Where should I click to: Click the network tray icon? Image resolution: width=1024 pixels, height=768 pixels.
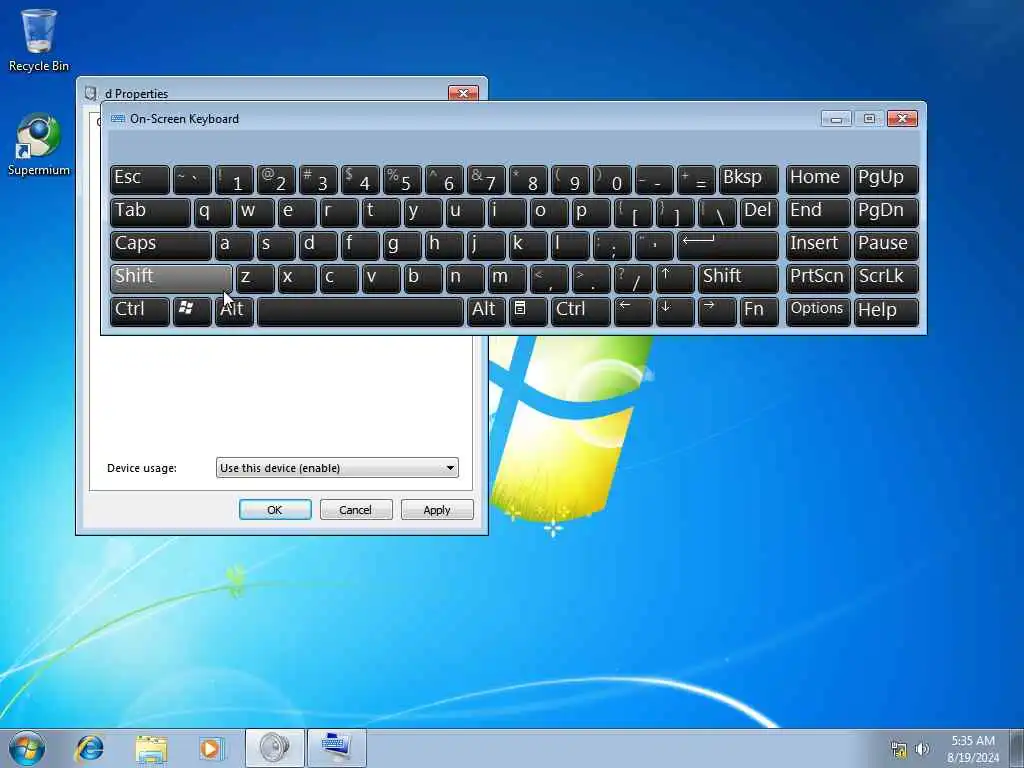click(x=899, y=749)
